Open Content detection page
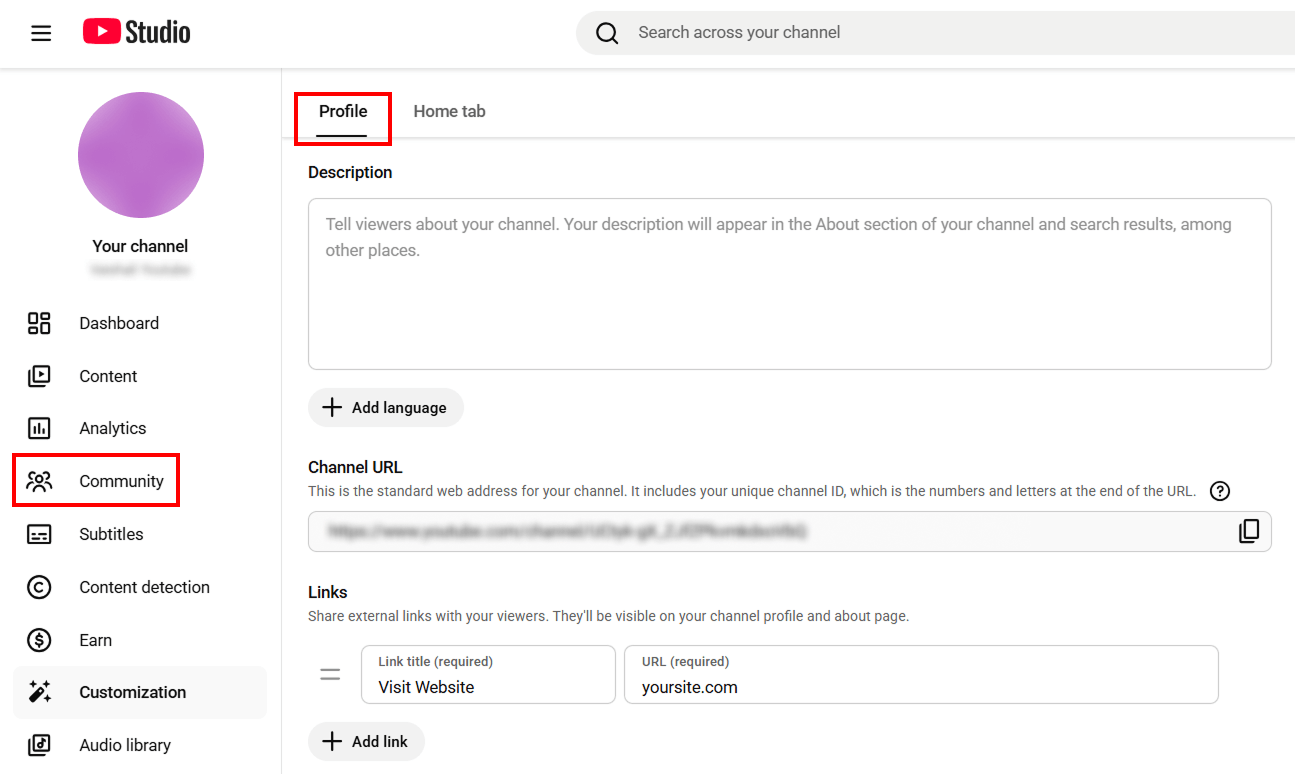Screen dimensions: 1295x774 coord(144,587)
